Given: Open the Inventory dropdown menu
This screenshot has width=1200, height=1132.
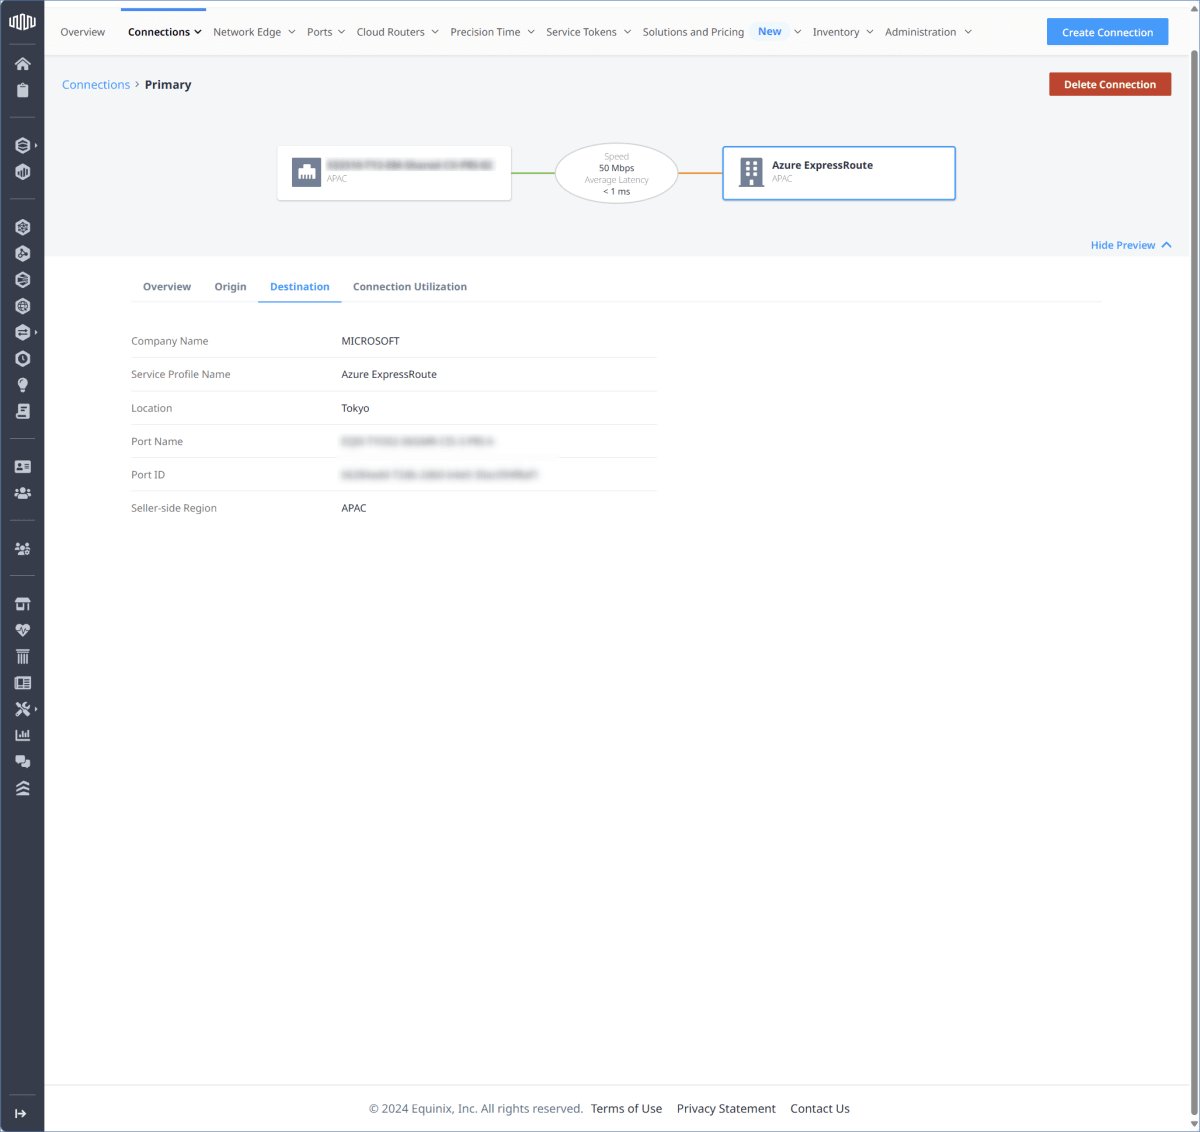Looking at the screenshot, I should pos(842,32).
